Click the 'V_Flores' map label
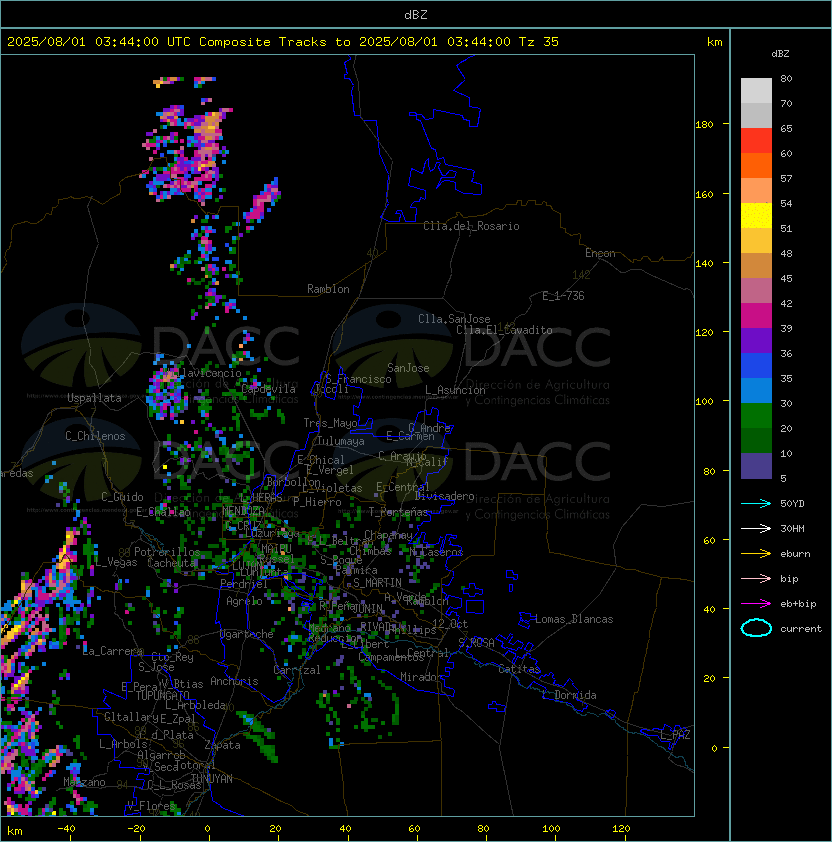The height and width of the screenshot is (842, 832). pyautogui.click(x=151, y=806)
